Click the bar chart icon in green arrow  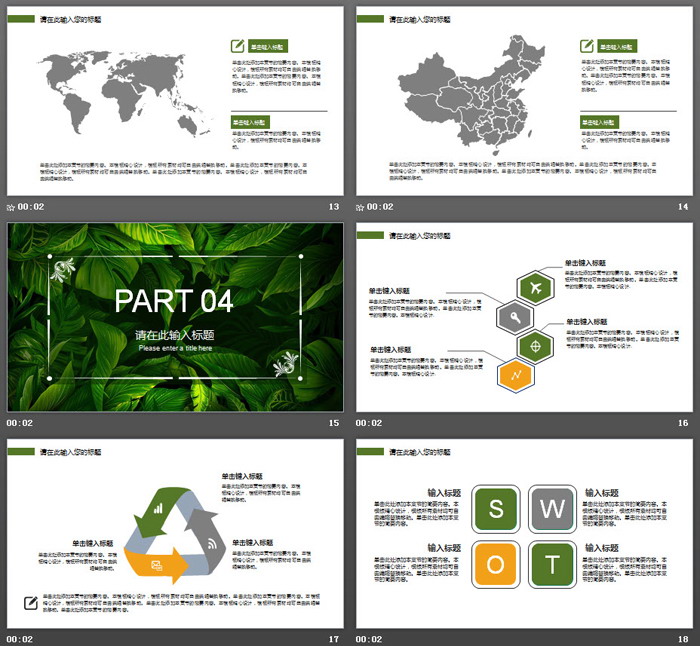point(158,507)
